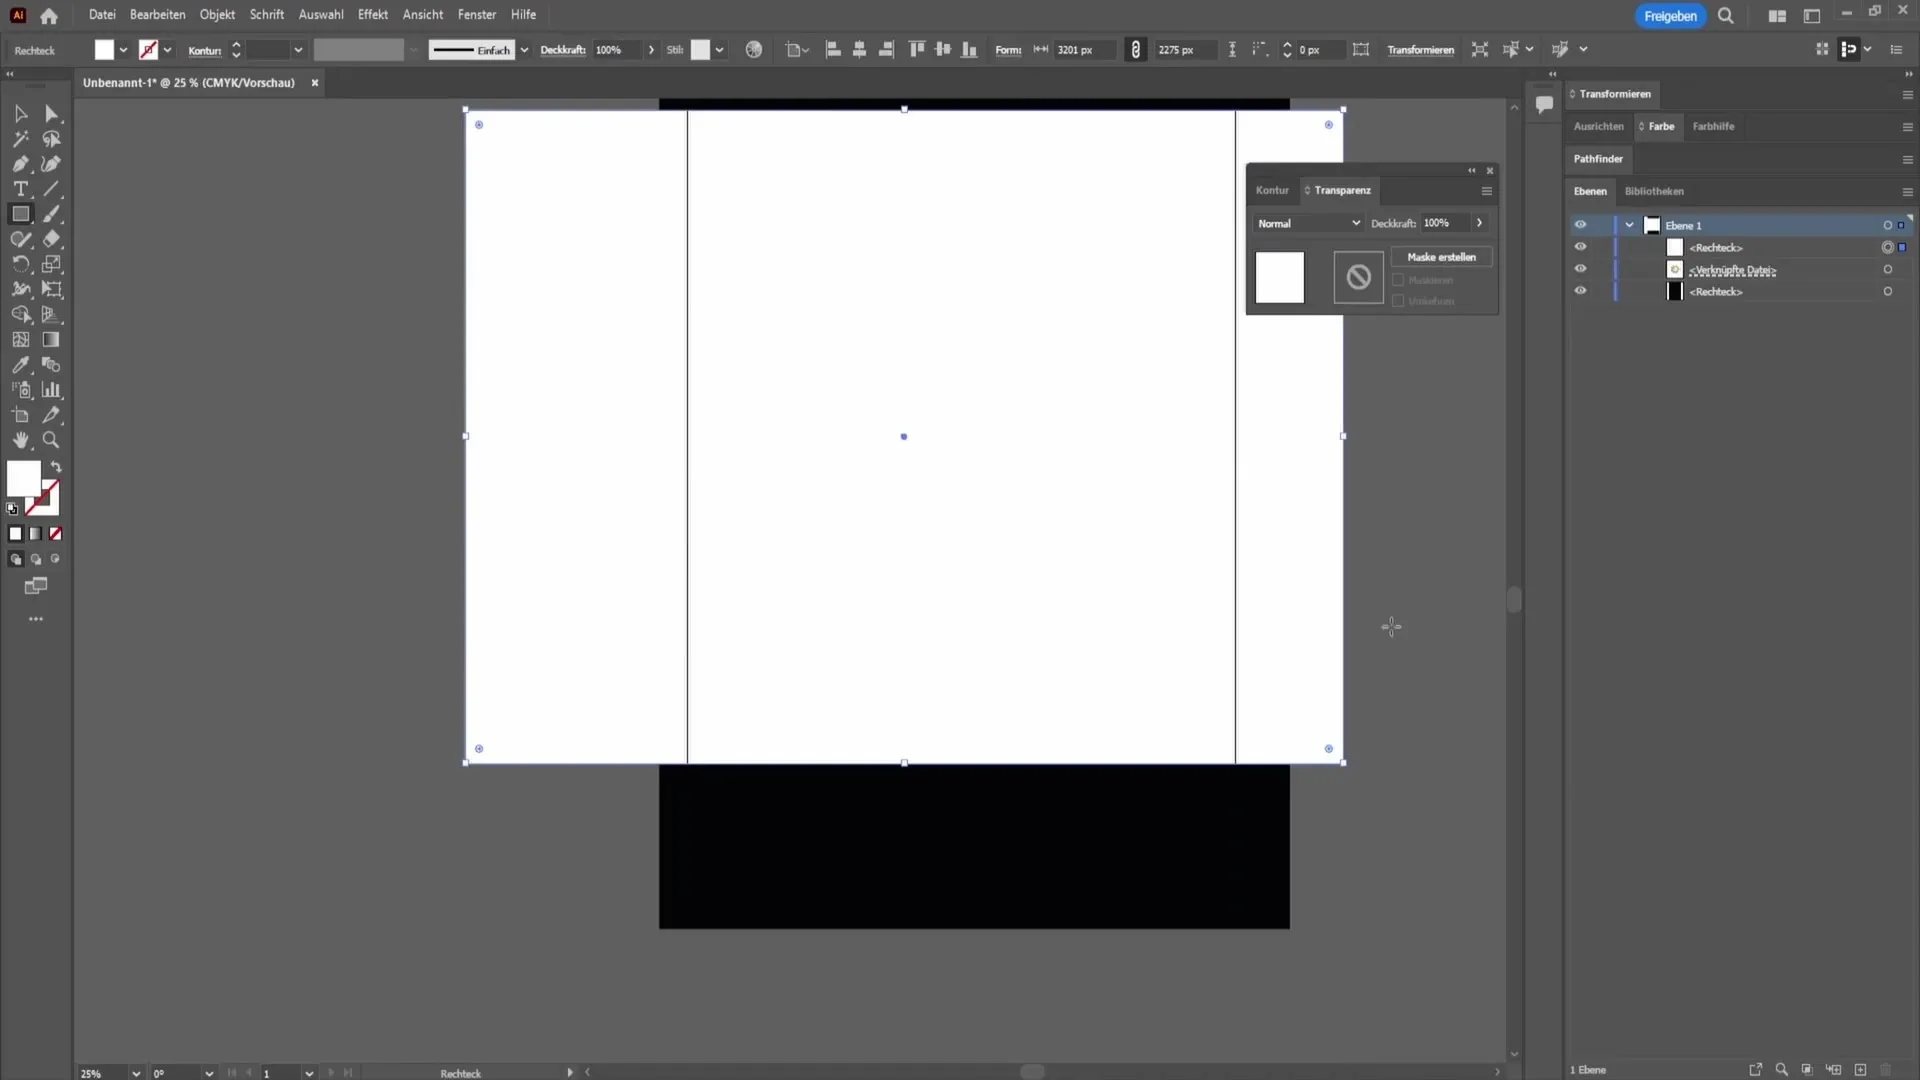This screenshot has height=1080, width=1920.
Task: Click the constrain width and height link icon
Action: click(1135, 50)
